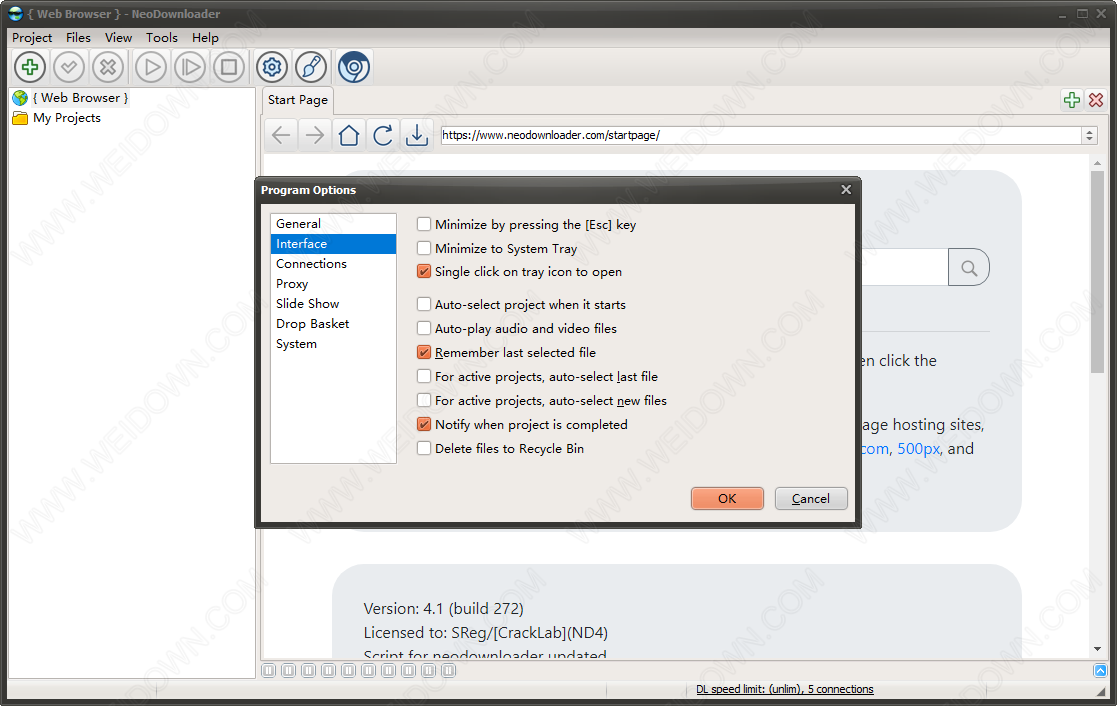Click the Start play toolbar icon
Image resolution: width=1117 pixels, height=706 pixels.
(x=151, y=68)
